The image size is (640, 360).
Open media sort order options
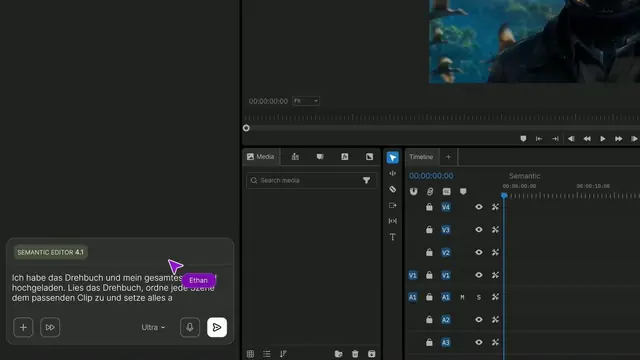tap(283, 354)
